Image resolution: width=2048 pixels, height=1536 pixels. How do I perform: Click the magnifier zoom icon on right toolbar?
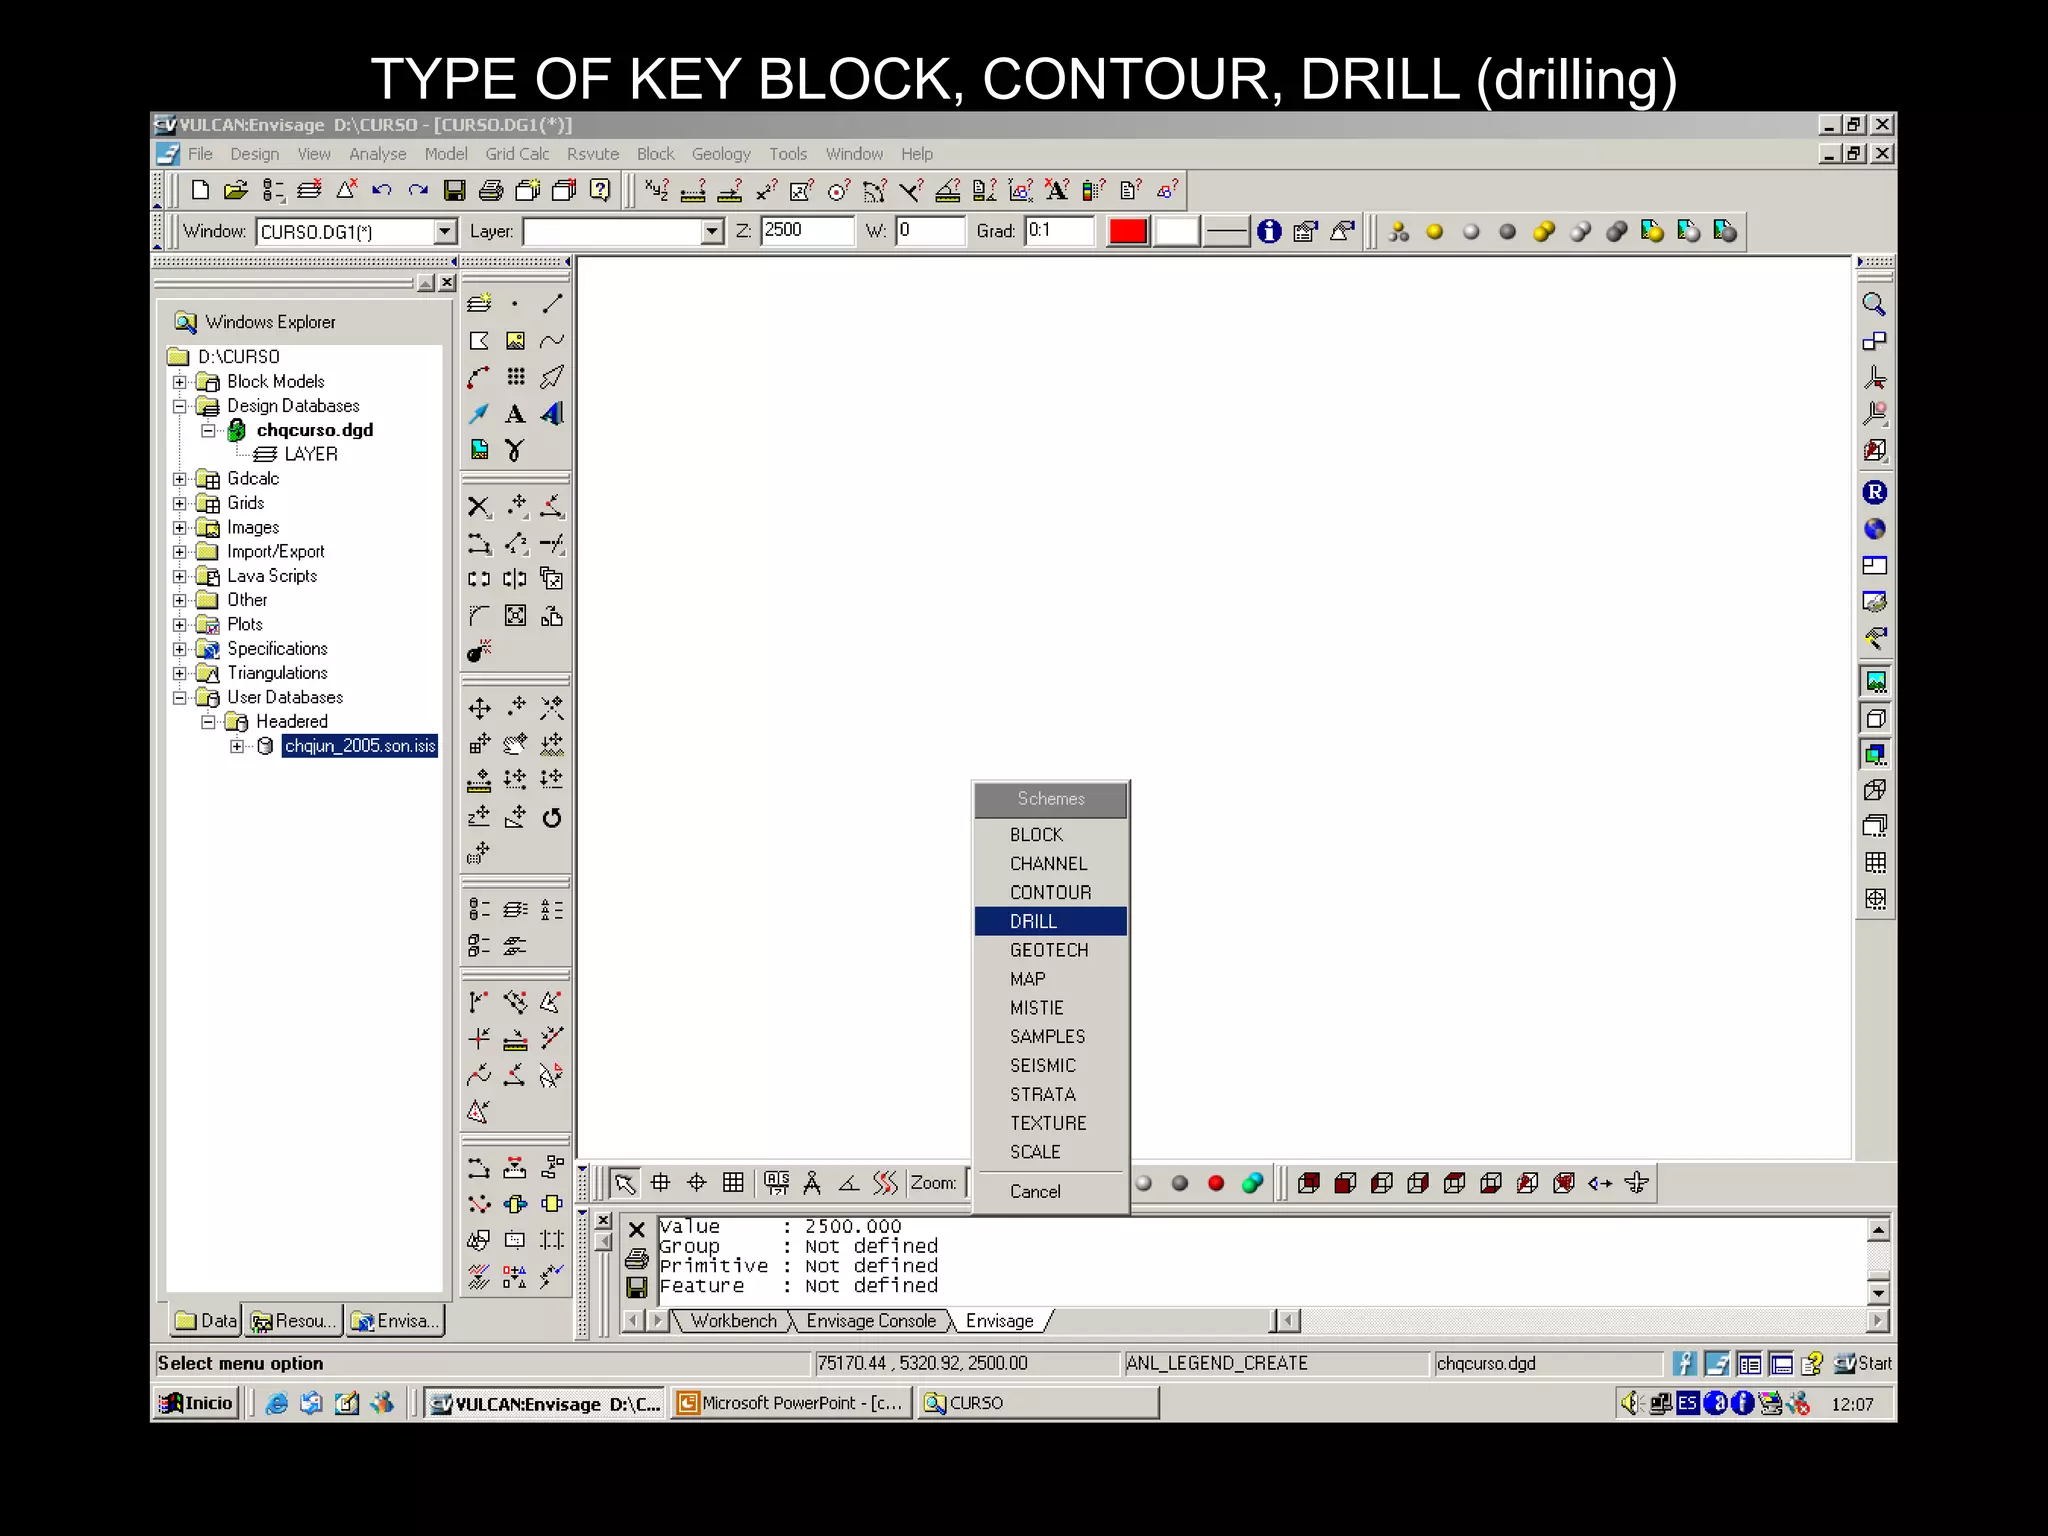click(1874, 304)
